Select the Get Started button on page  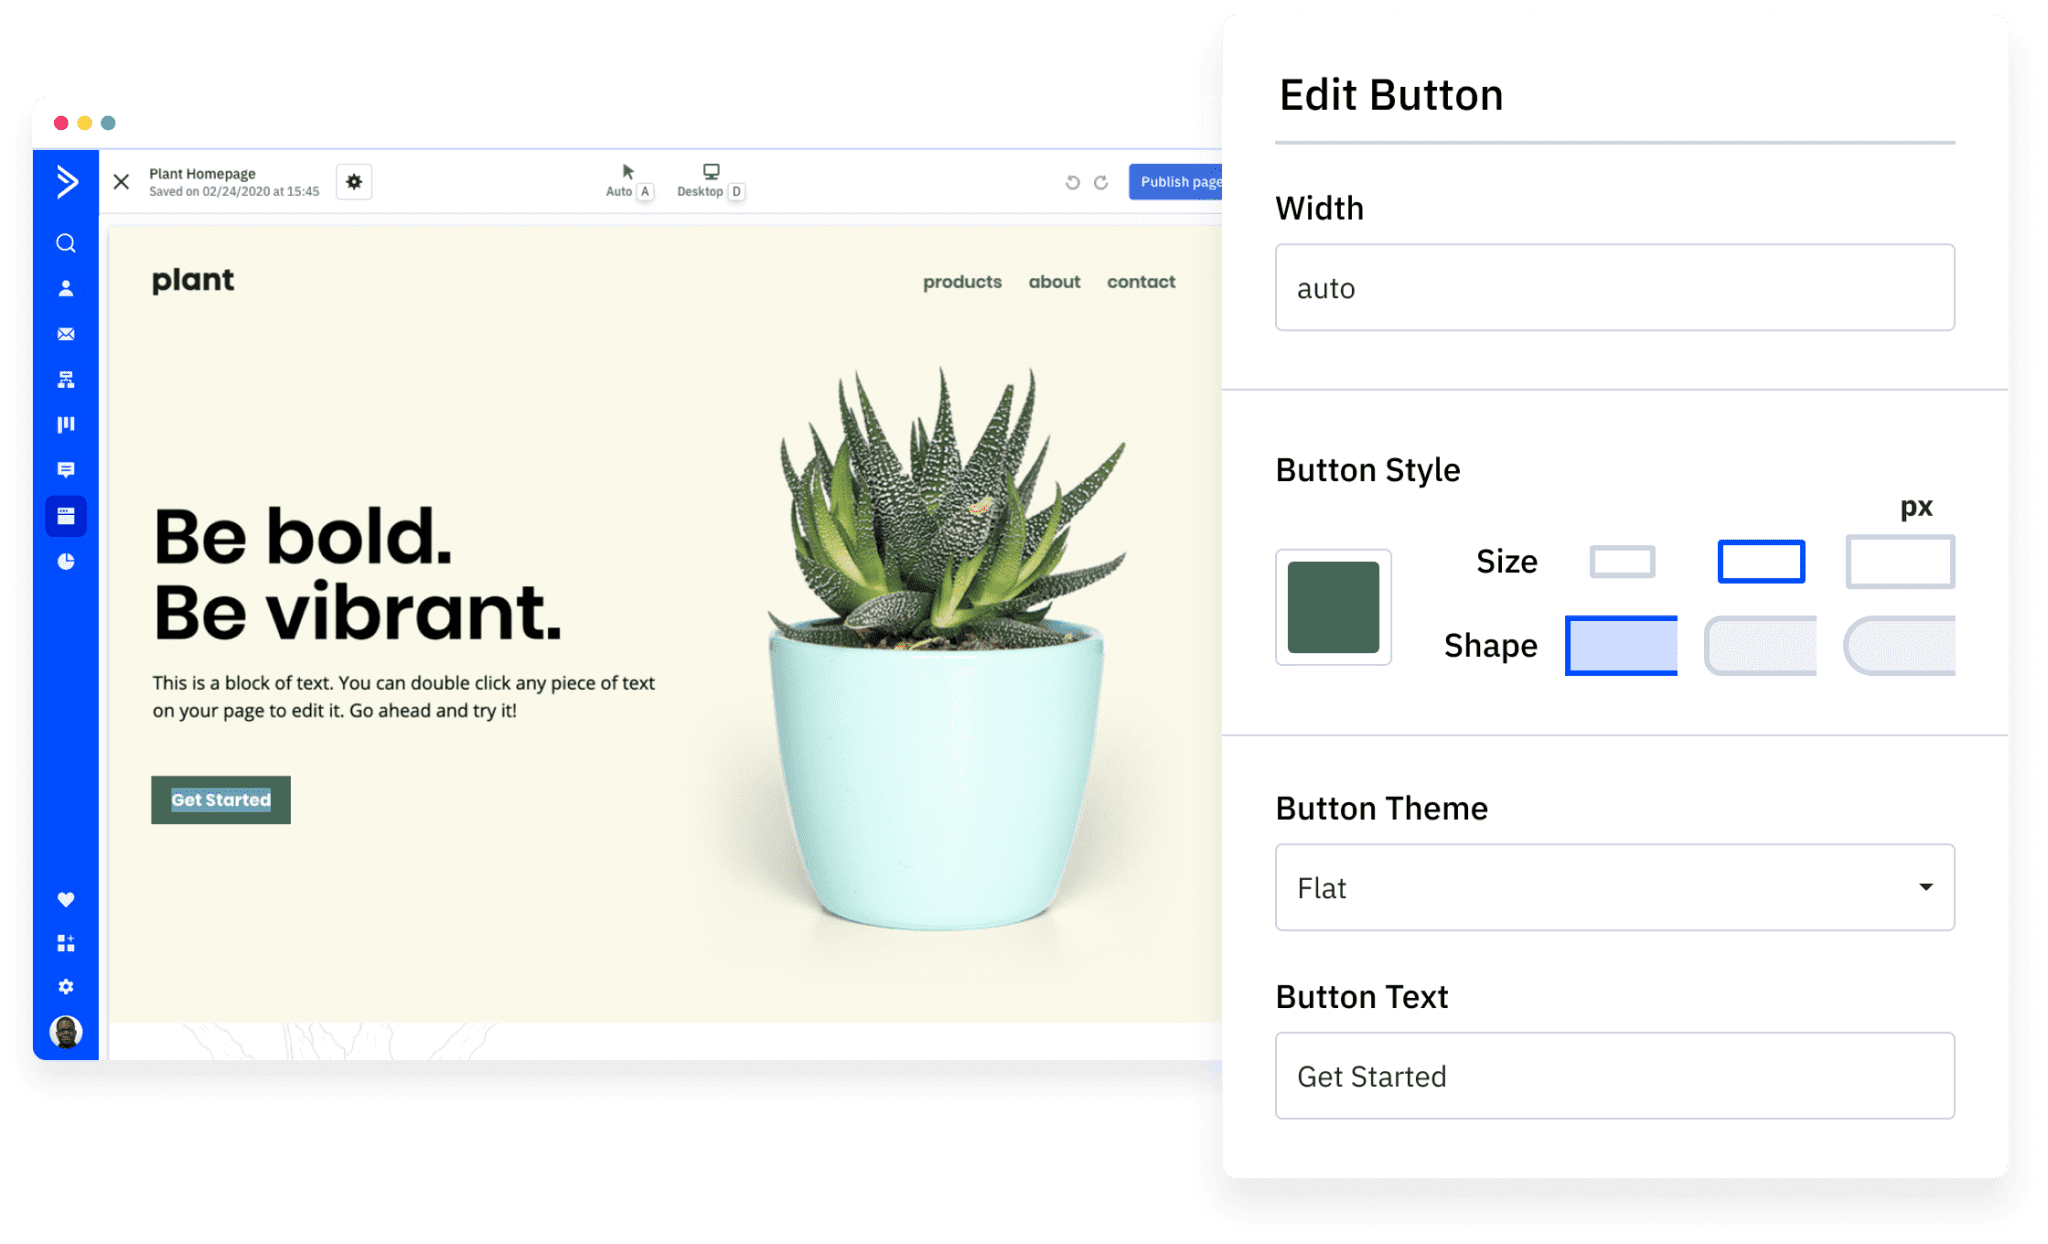click(x=221, y=800)
